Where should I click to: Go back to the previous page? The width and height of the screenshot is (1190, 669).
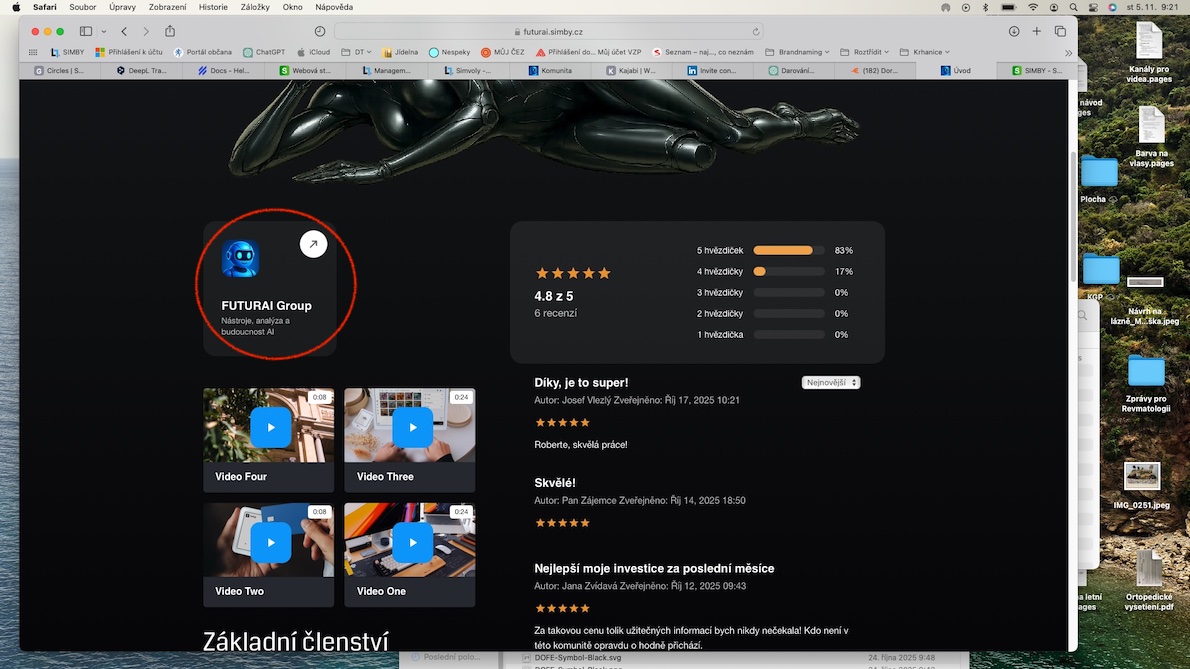pos(124,31)
